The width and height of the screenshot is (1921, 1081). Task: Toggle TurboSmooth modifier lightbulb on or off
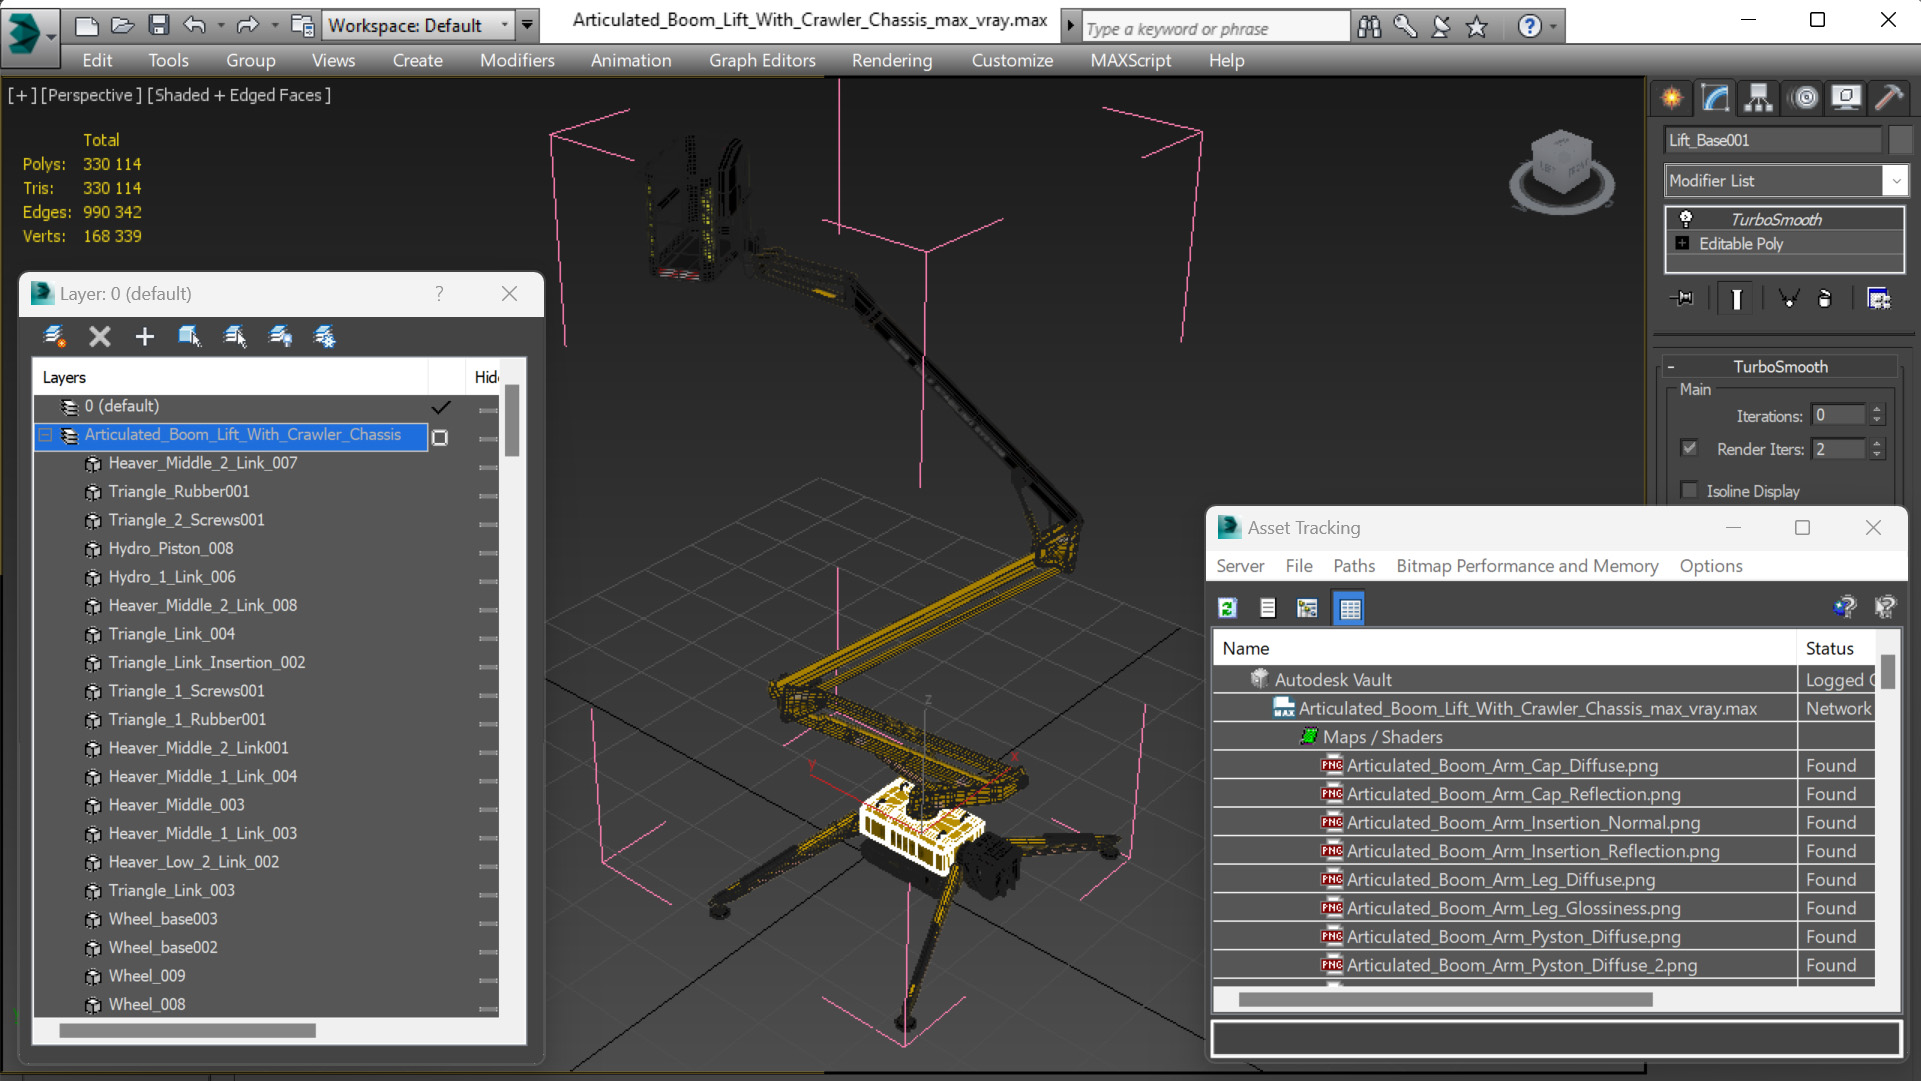[x=1686, y=219]
